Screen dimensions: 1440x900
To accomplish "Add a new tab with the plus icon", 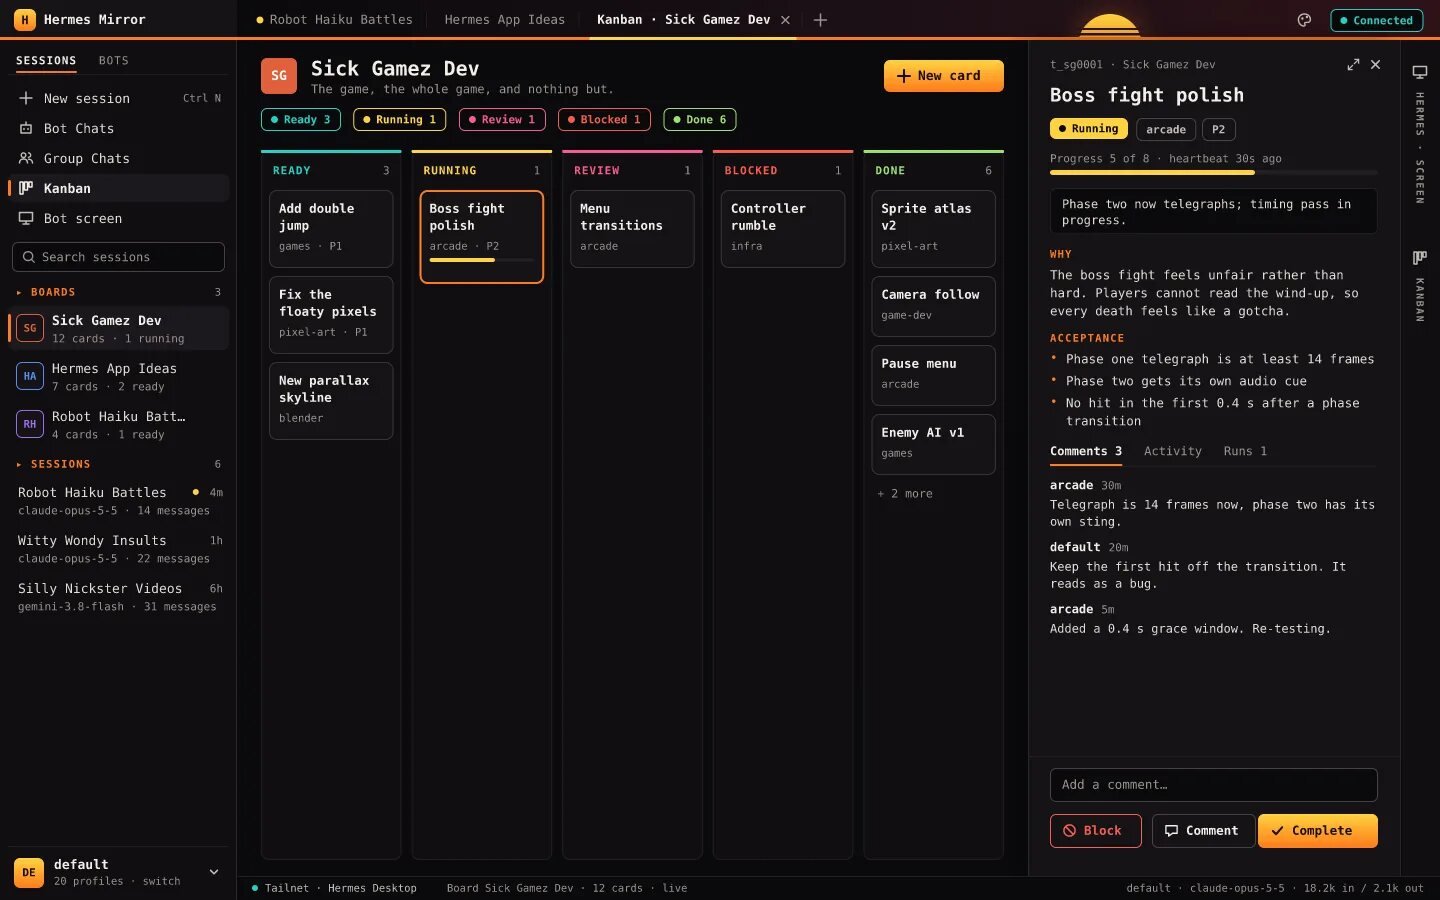I will (x=820, y=20).
